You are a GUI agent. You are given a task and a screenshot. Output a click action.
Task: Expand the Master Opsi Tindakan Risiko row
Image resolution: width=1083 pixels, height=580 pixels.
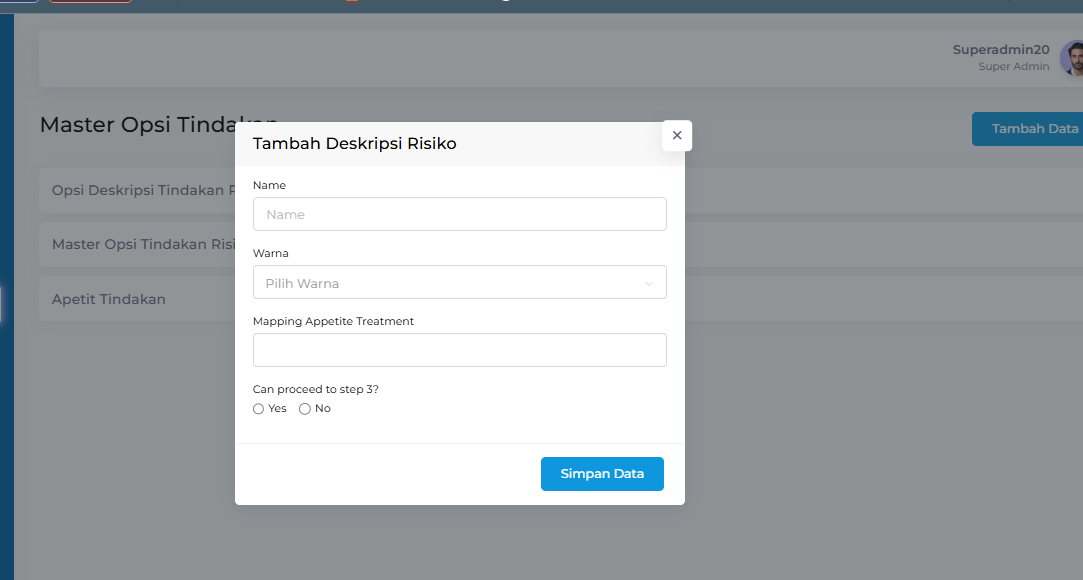pos(140,244)
